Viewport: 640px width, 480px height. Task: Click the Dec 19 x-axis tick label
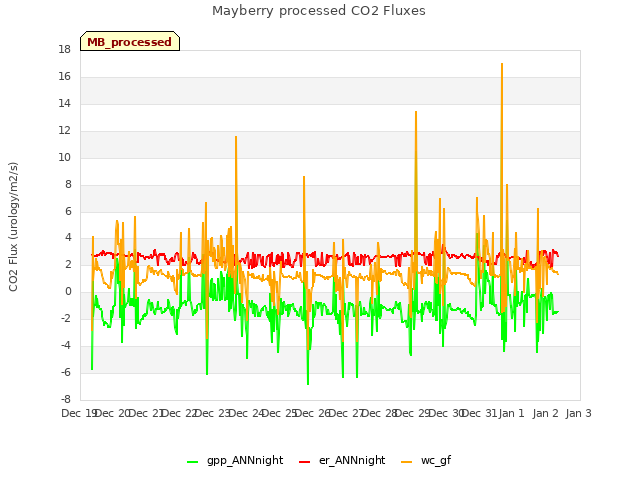click(79, 413)
